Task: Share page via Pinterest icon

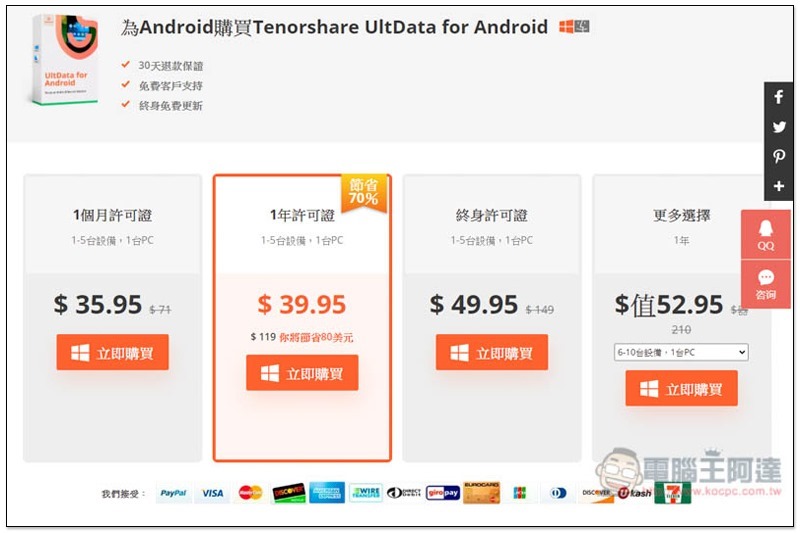Action: click(778, 156)
